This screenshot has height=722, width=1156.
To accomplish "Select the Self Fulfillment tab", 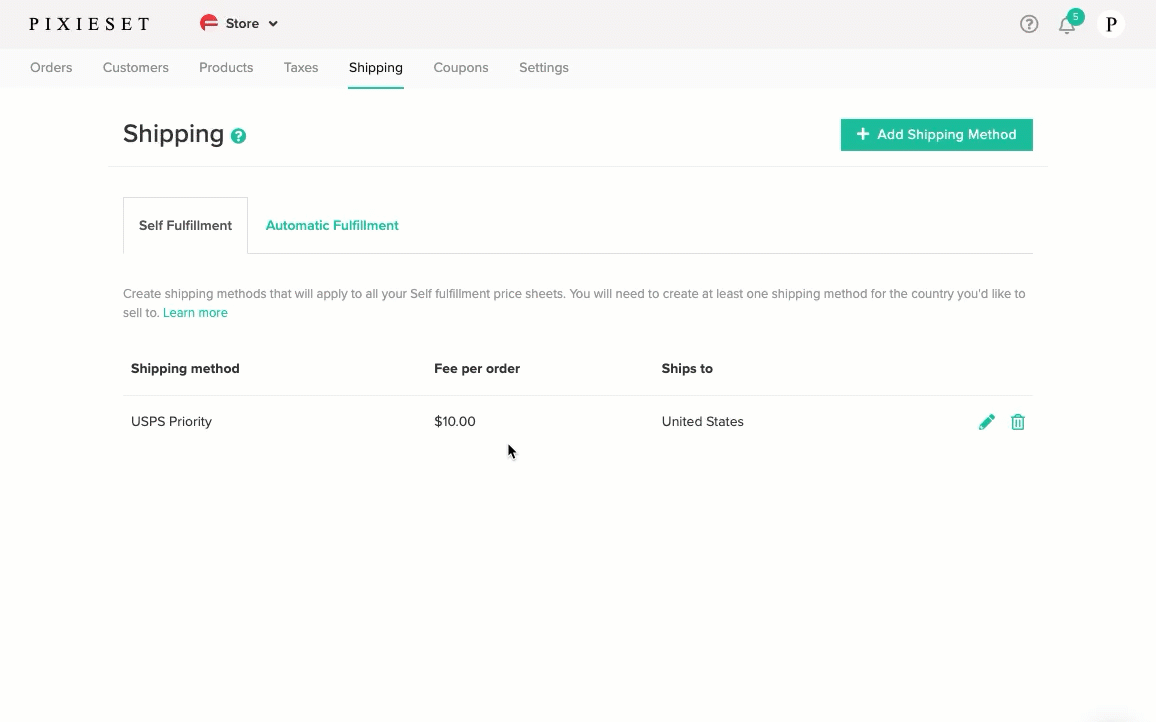I will [x=185, y=225].
